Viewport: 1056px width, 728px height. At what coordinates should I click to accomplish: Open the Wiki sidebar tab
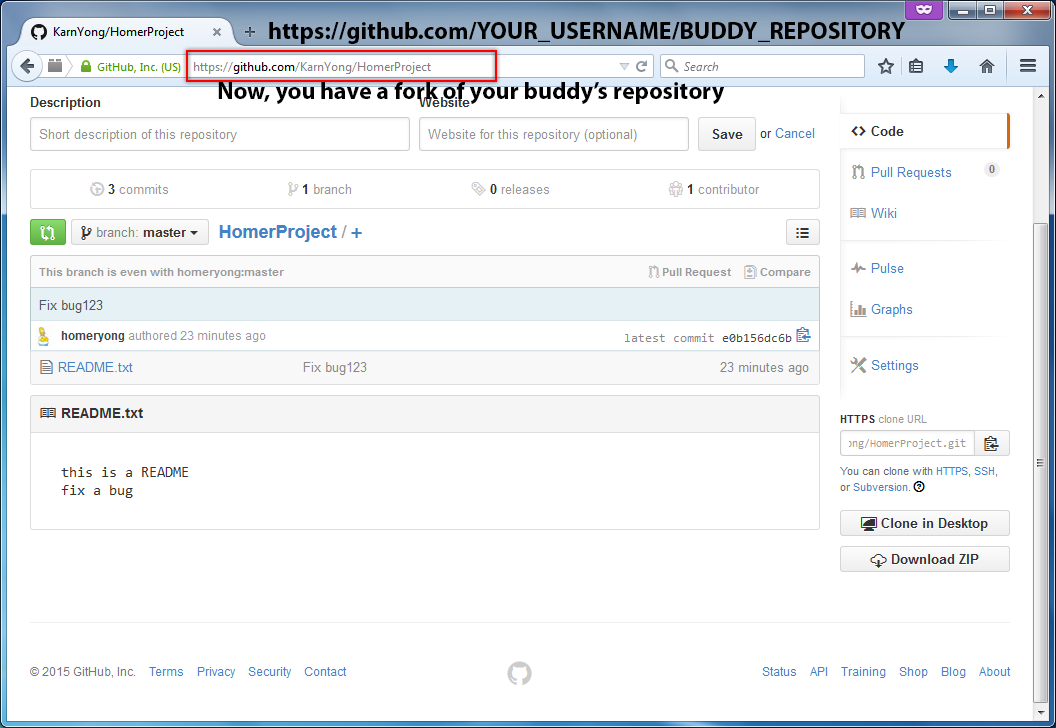coord(883,213)
